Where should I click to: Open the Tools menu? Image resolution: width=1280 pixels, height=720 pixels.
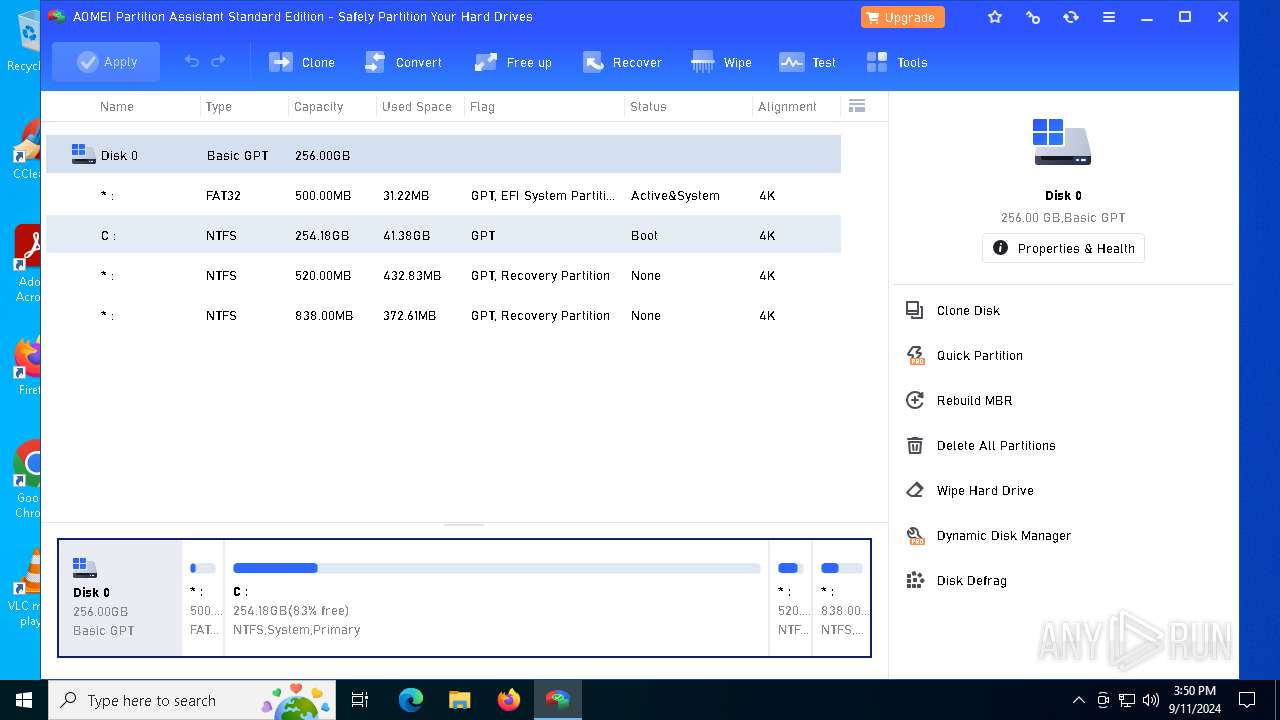897,62
